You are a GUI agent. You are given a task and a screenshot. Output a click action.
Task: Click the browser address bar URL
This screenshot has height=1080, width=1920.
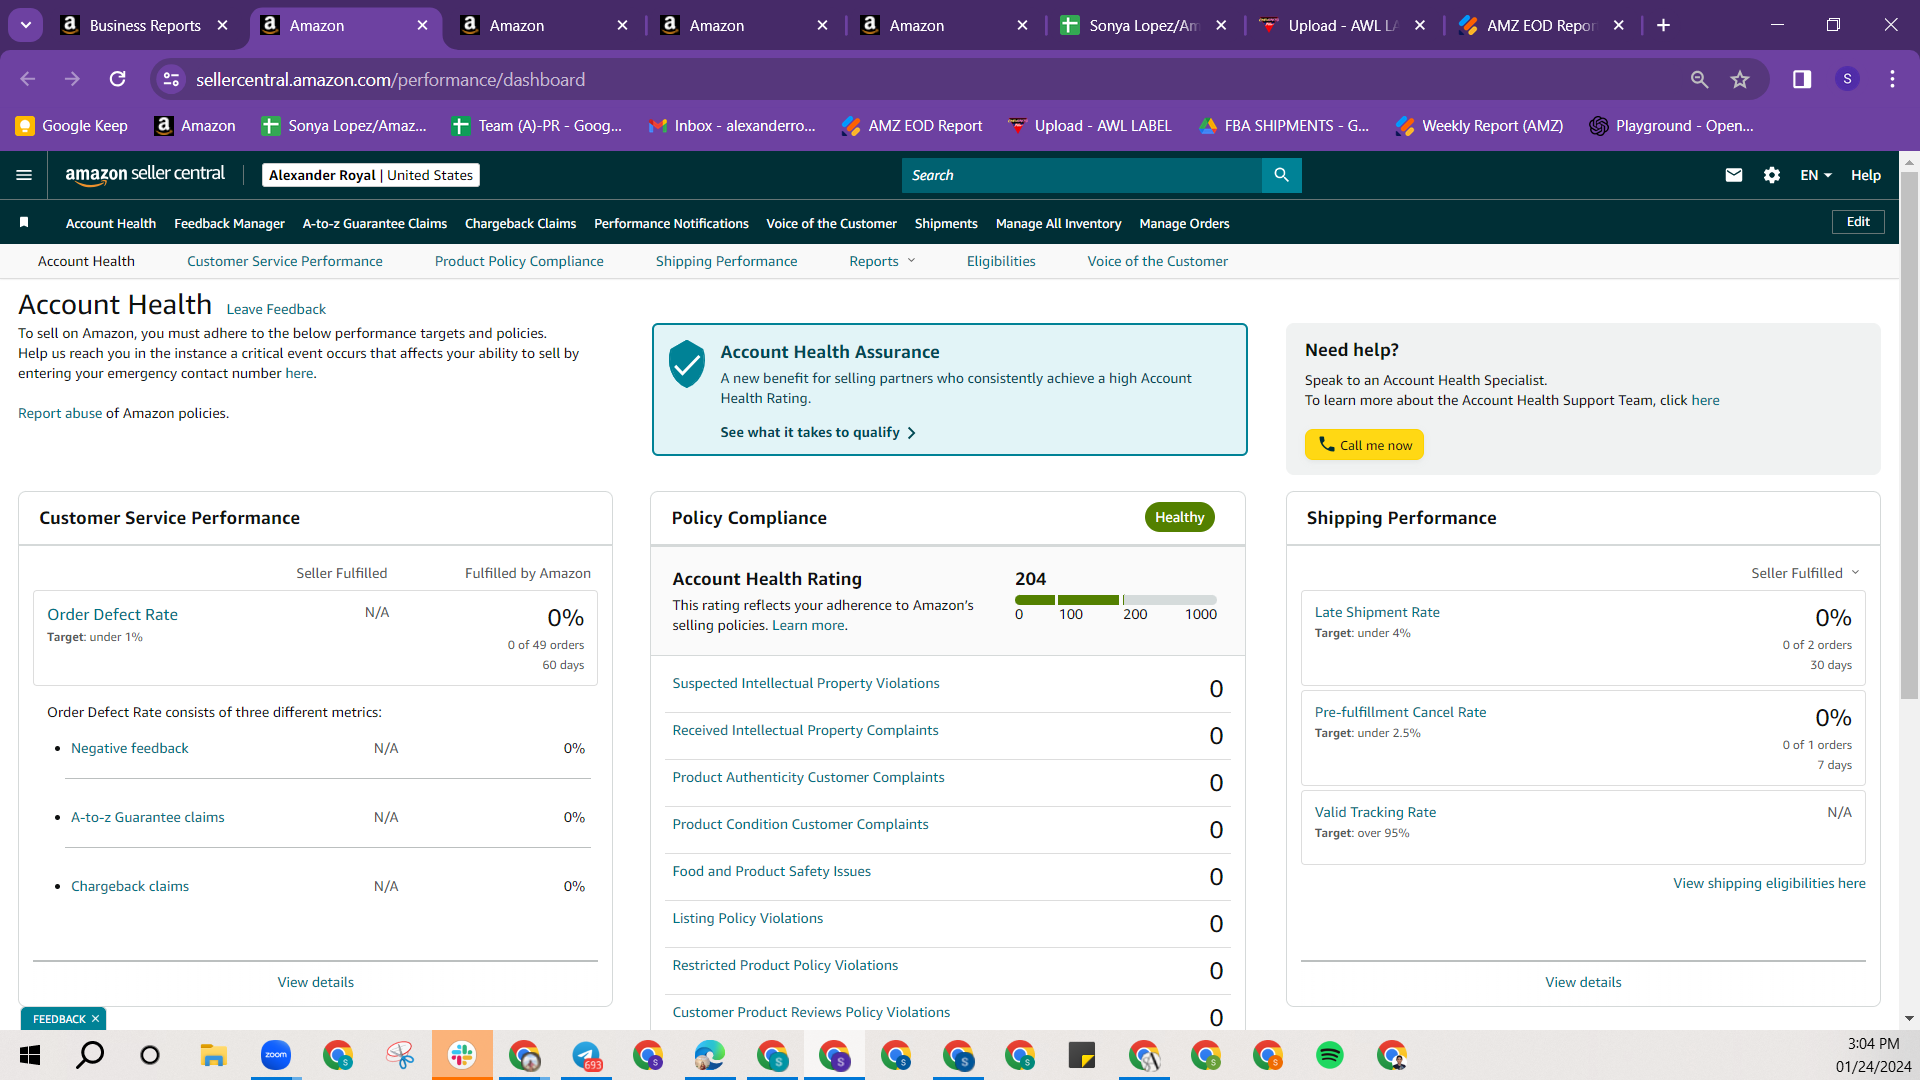pyautogui.click(x=390, y=79)
